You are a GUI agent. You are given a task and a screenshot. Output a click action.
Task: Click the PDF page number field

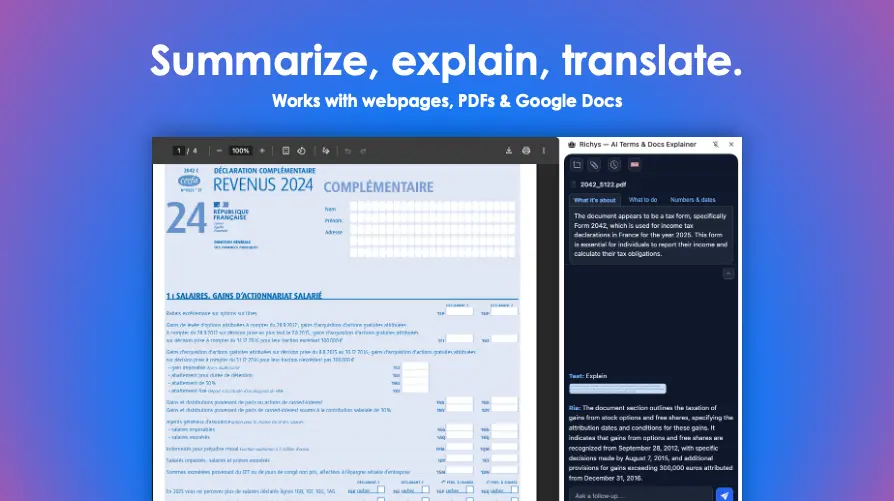(178, 151)
